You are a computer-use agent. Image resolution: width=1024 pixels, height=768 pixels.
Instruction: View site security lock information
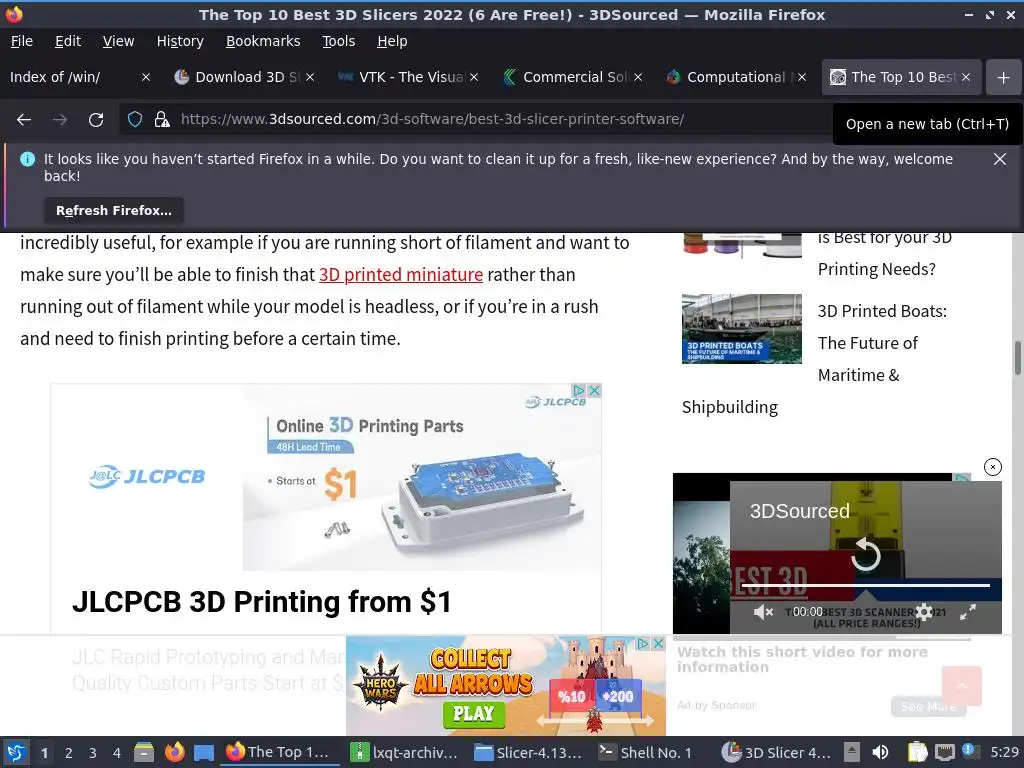click(162, 120)
